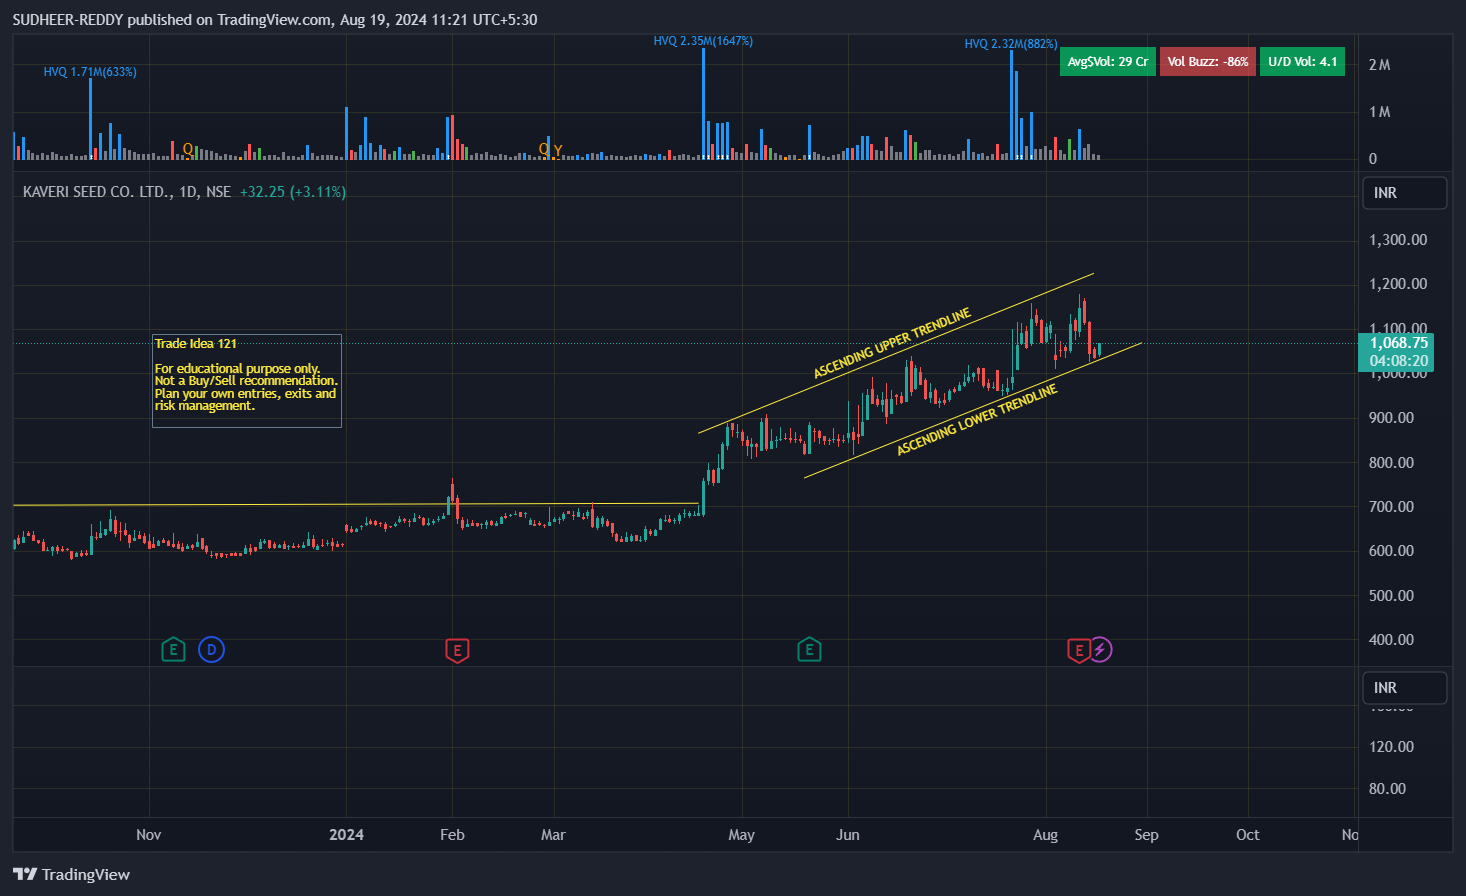
Task: Click the 900.00 price axis label
Action: [1391, 418]
